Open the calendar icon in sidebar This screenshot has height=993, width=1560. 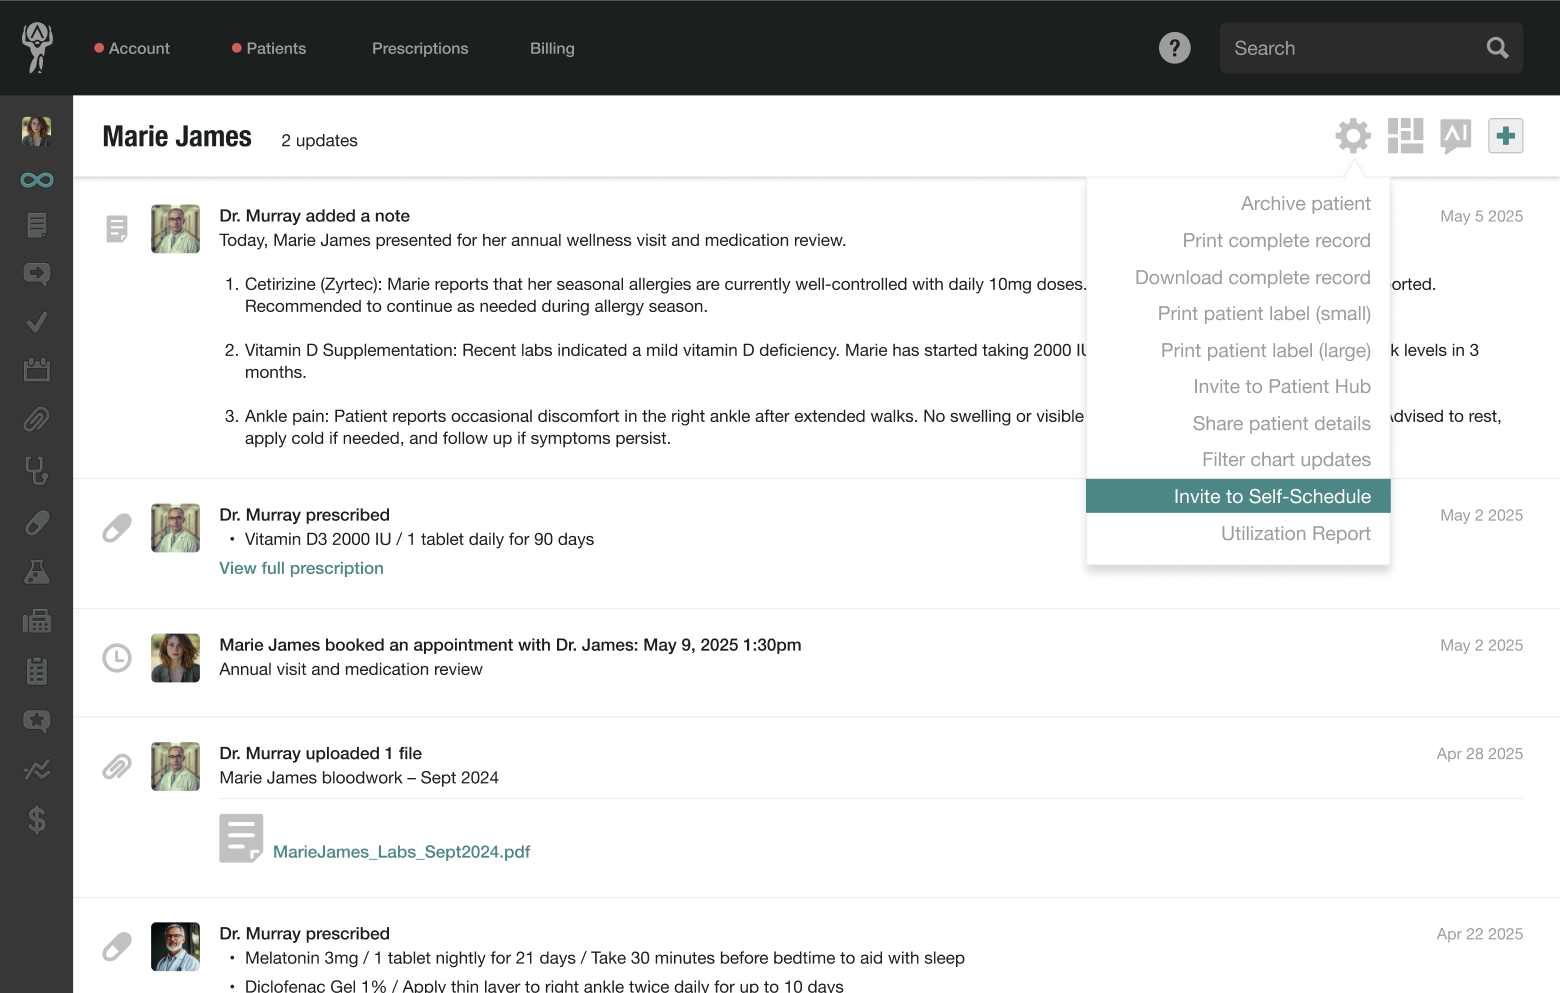[37, 370]
